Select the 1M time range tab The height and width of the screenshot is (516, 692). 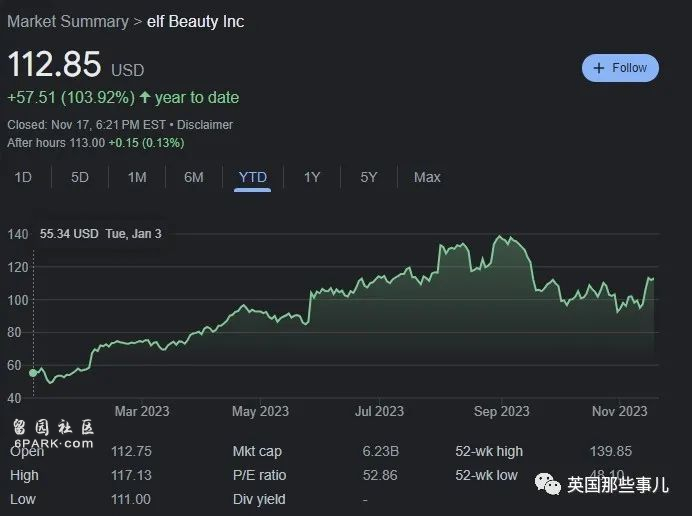[137, 177]
